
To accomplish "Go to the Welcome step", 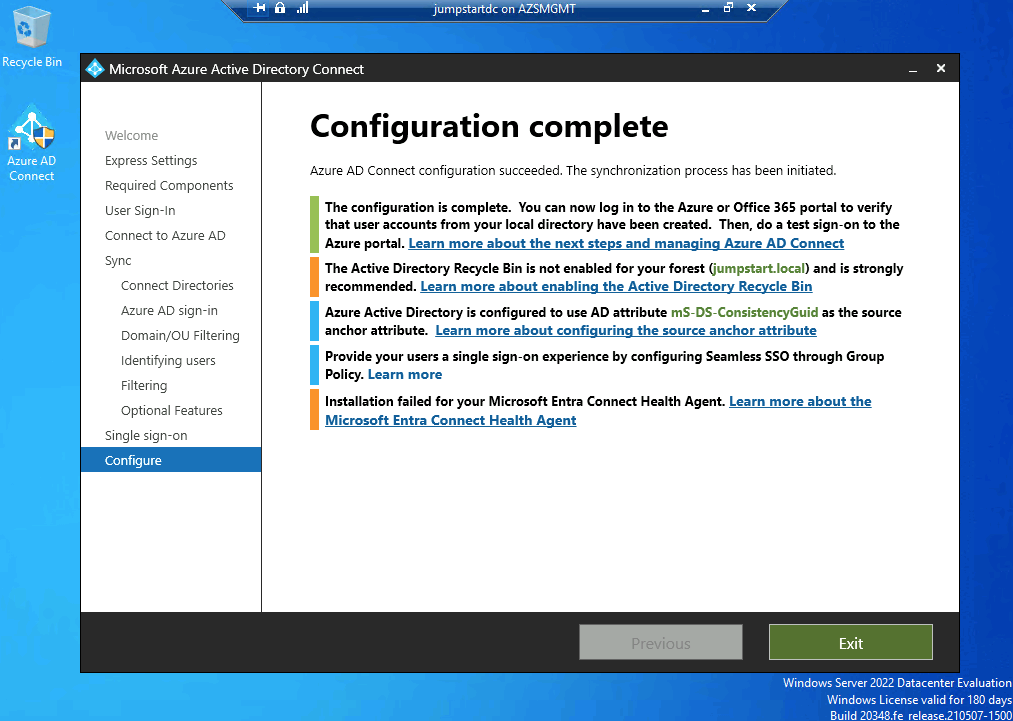I will click(x=132, y=136).
